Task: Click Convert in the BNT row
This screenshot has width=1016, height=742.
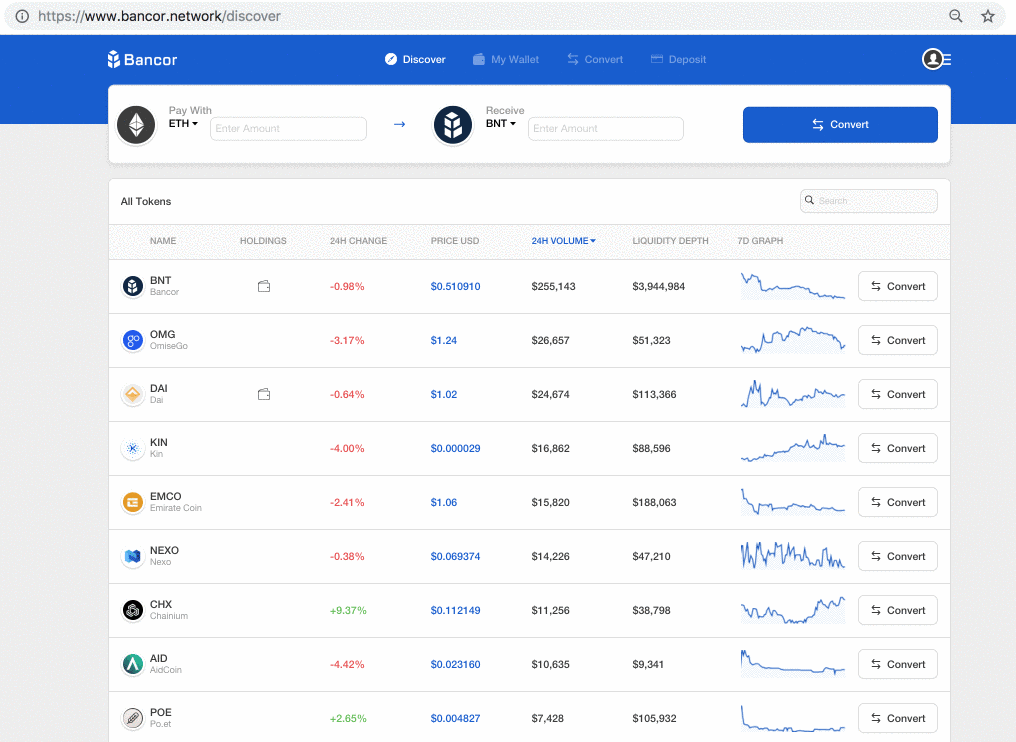Action: click(897, 286)
